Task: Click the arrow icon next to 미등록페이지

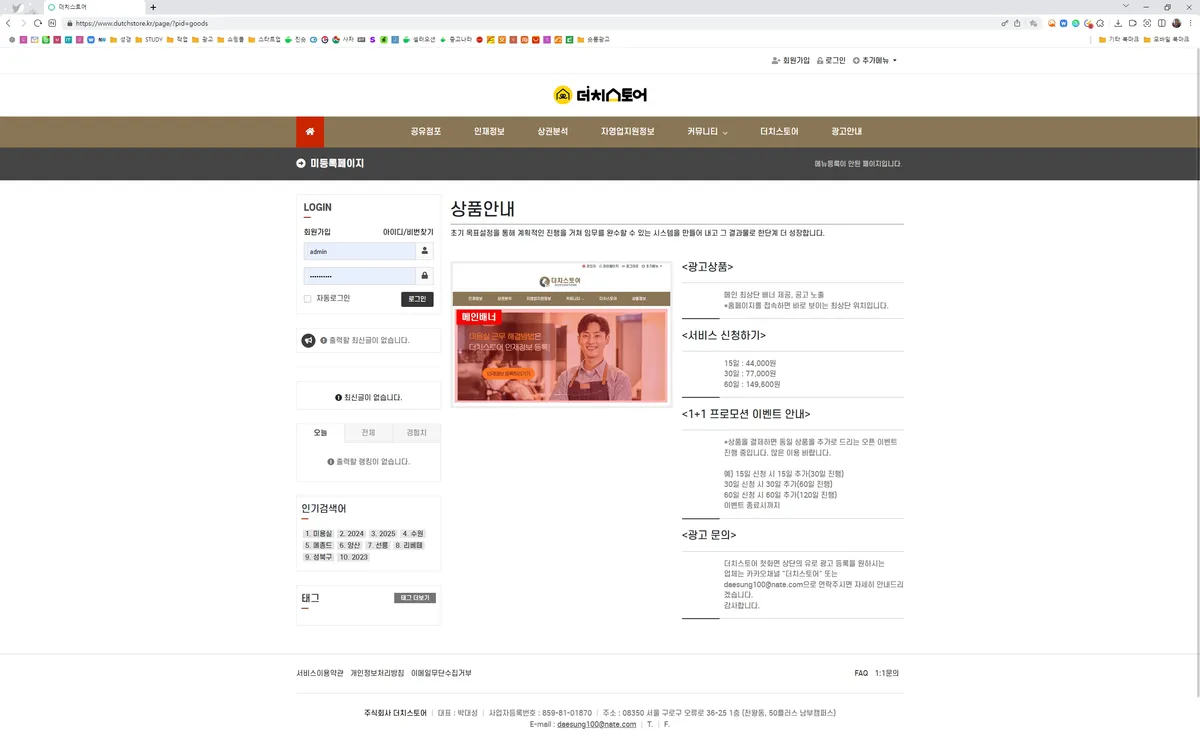Action: point(301,163)
